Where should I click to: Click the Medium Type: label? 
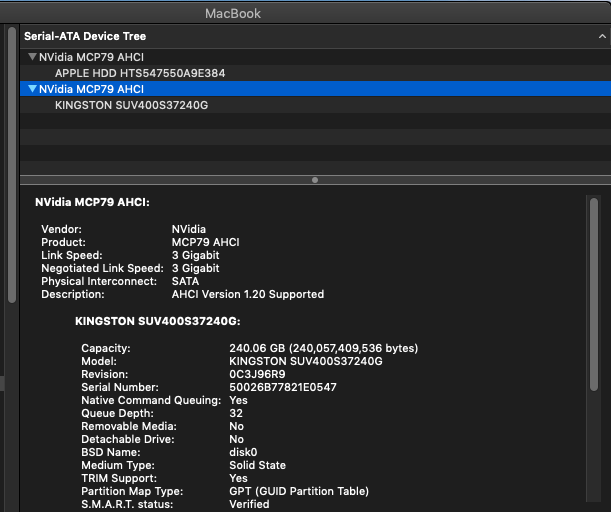pos(118,465)
